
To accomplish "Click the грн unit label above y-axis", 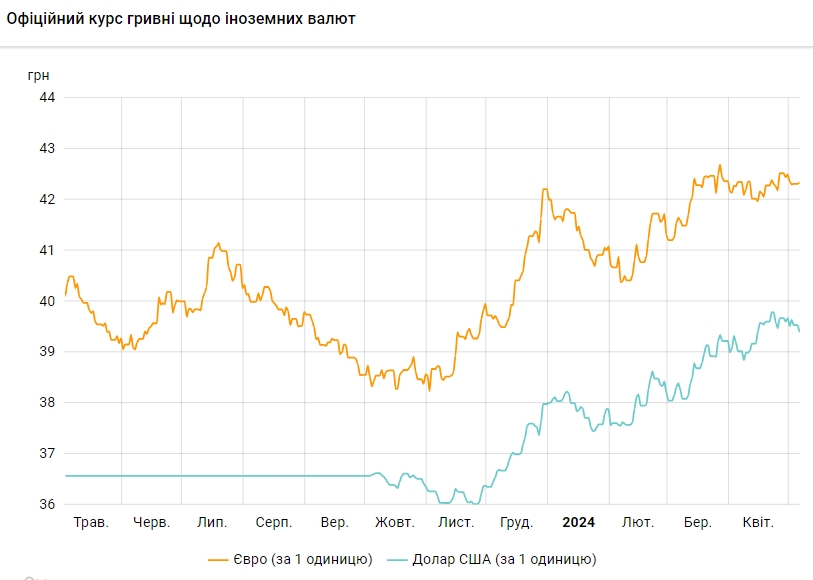I will (38, 75).
